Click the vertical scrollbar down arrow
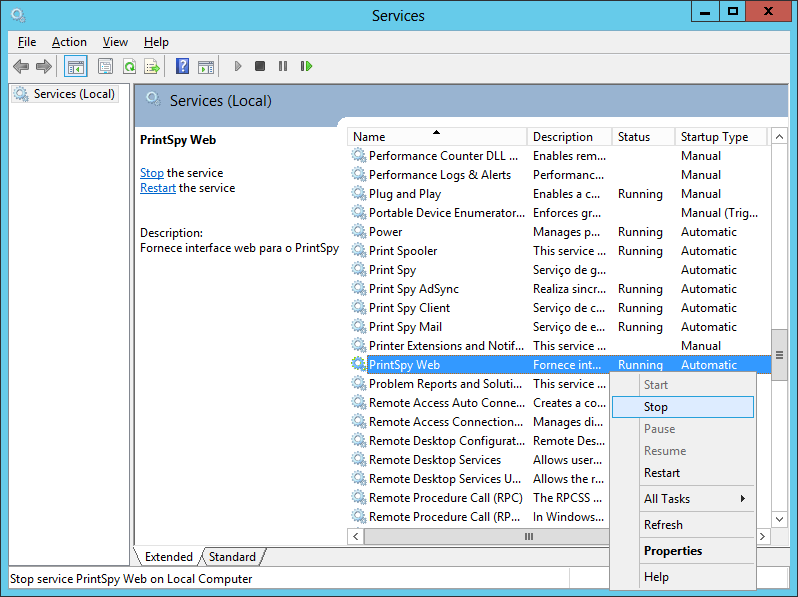Screen dimensions: 798x597 click(x=779, y=520)
